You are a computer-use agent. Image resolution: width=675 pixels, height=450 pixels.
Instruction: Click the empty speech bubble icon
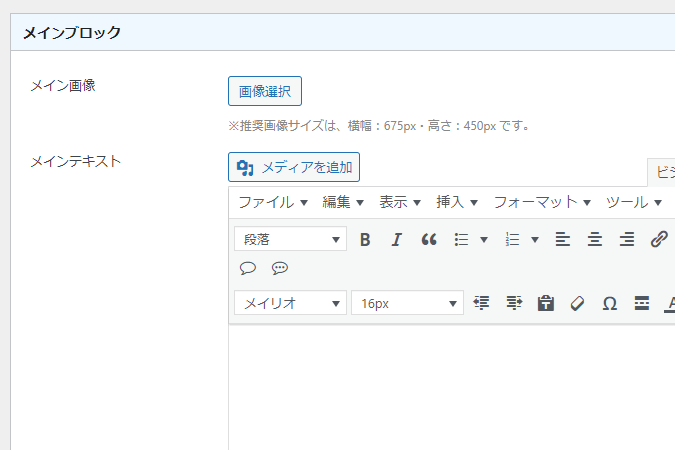pos(248,268)
